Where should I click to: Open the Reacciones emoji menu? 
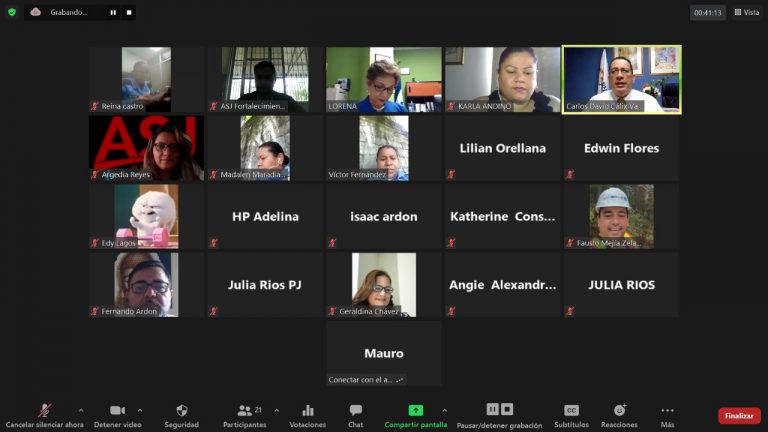pyautogui.click(x=620, y=411)
